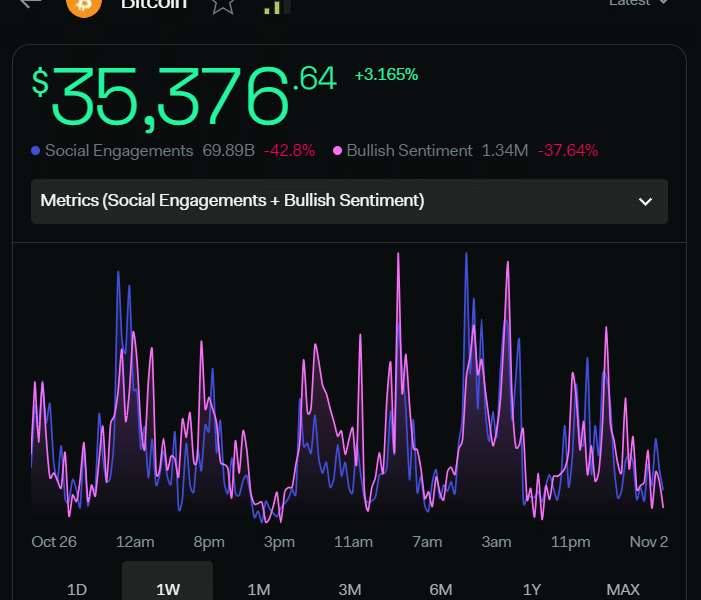Click the pink Bullish Sentiment legend dot

point(338,151)
